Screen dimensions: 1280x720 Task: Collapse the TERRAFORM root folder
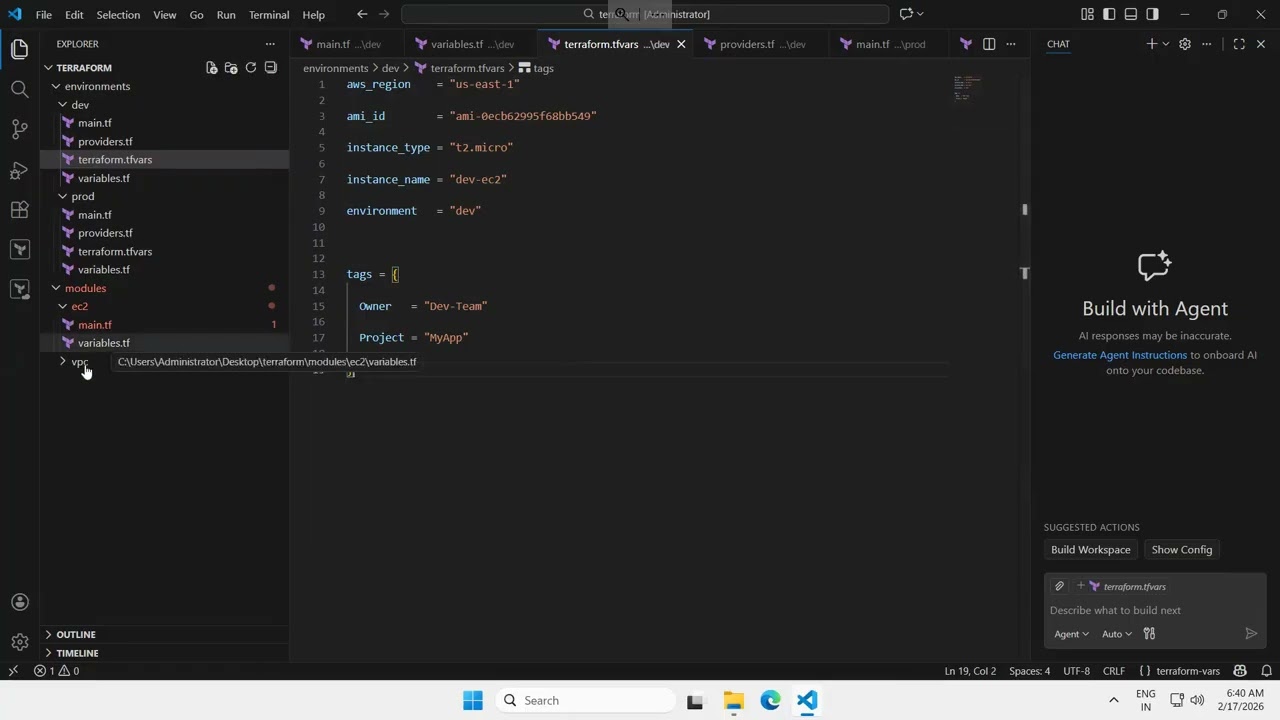[x=165, y=68]
